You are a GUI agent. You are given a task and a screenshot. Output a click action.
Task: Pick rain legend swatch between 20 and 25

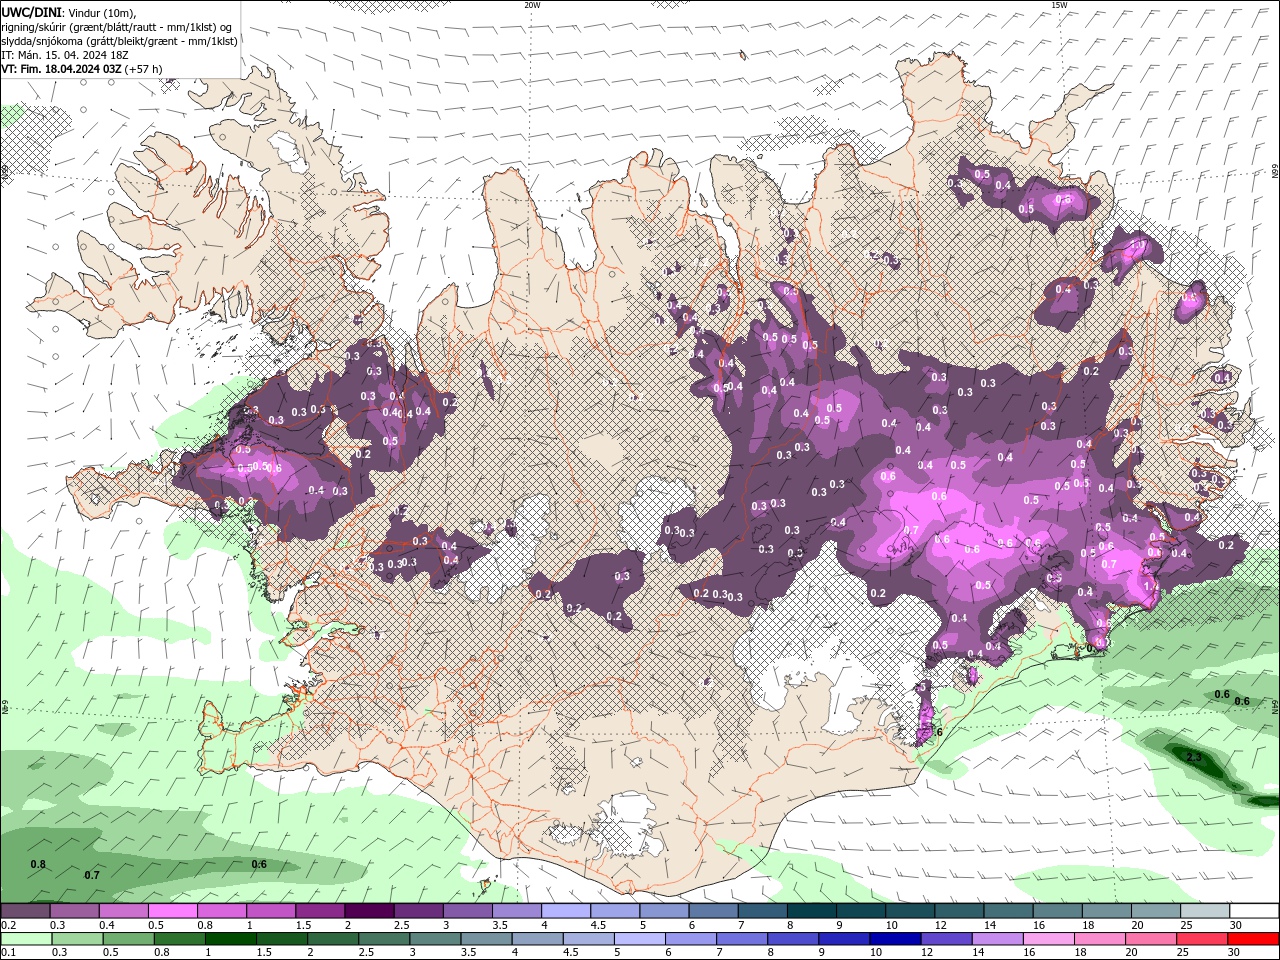pos(1151,939)
